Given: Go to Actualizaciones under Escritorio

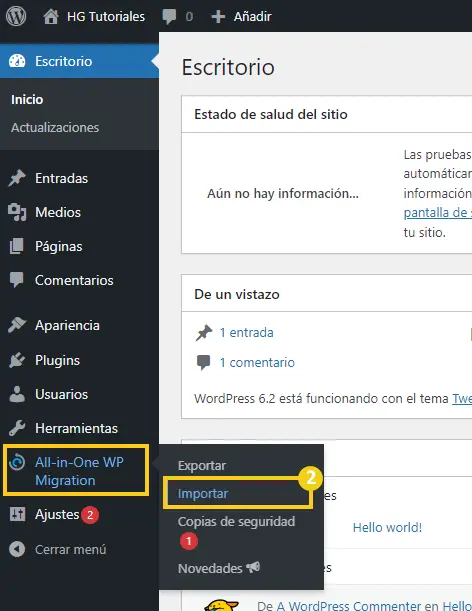Looking at the screenshot, I should [55, 127].
